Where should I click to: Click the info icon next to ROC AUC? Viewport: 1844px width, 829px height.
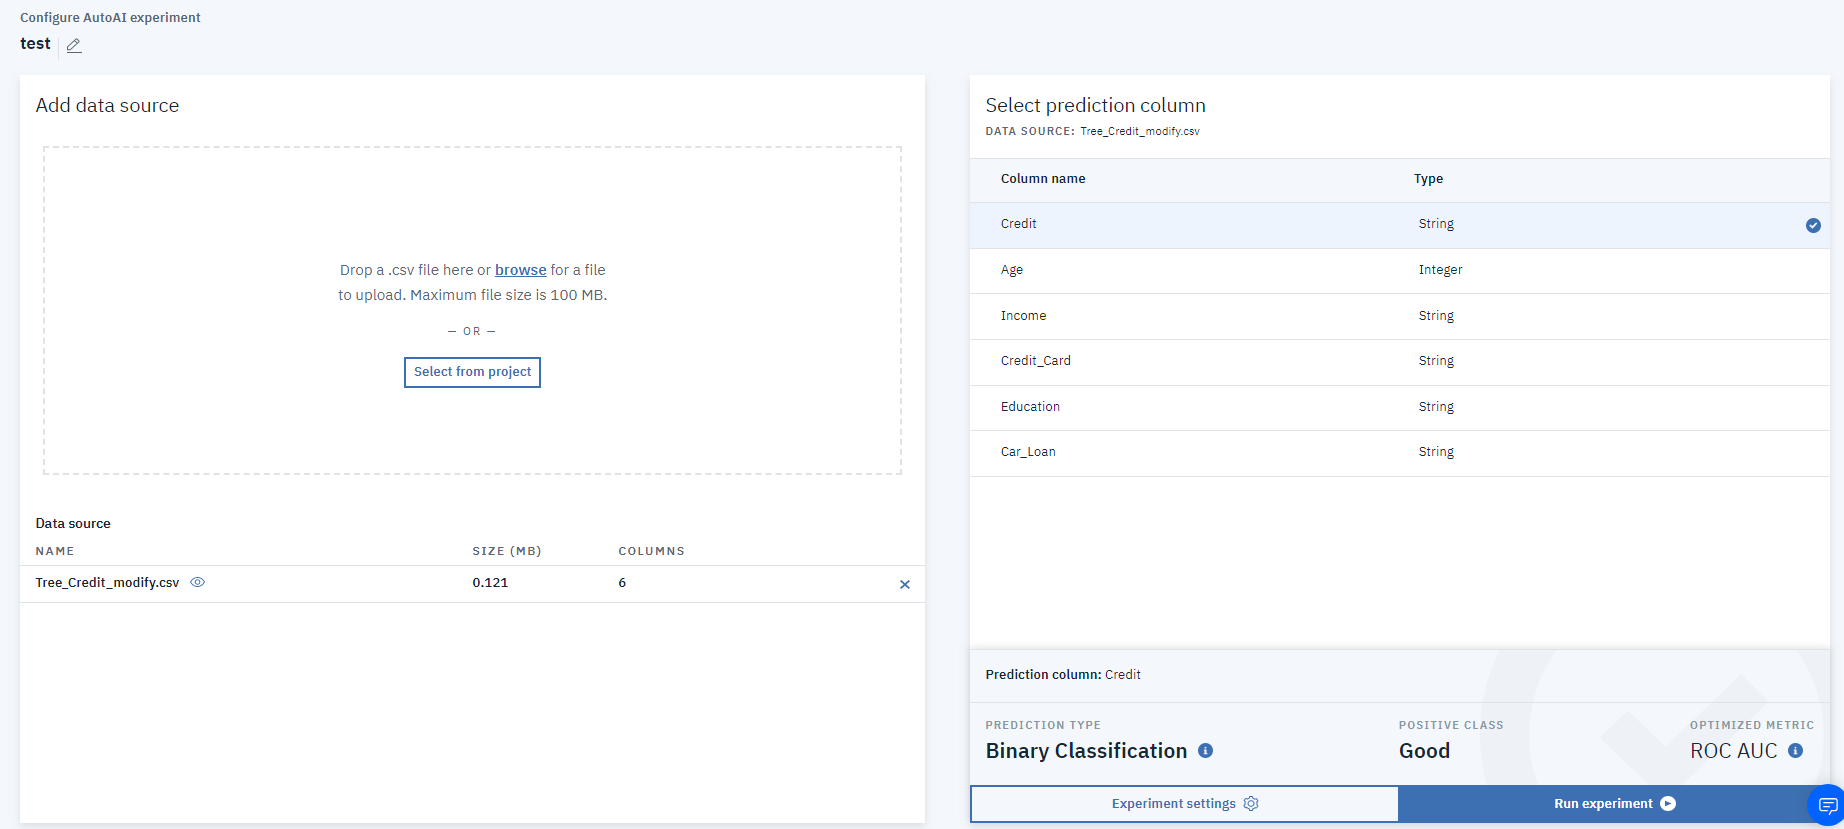1795,750
